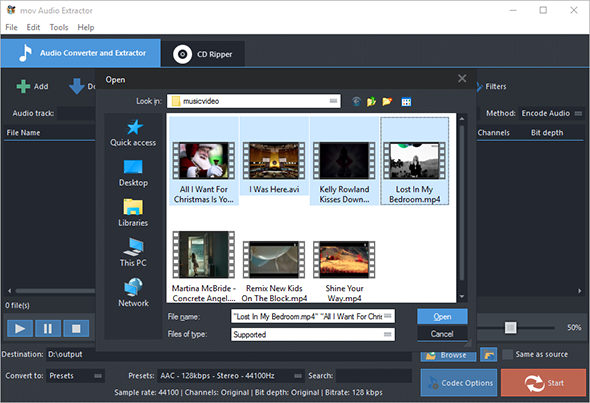Select Network in the places bar
This screenshot has height=403, width=590.
coord(133,293)
